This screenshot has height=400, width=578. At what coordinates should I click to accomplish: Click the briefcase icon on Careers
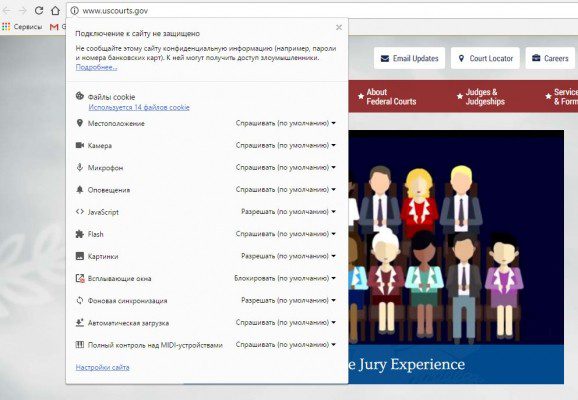[536, 58]
